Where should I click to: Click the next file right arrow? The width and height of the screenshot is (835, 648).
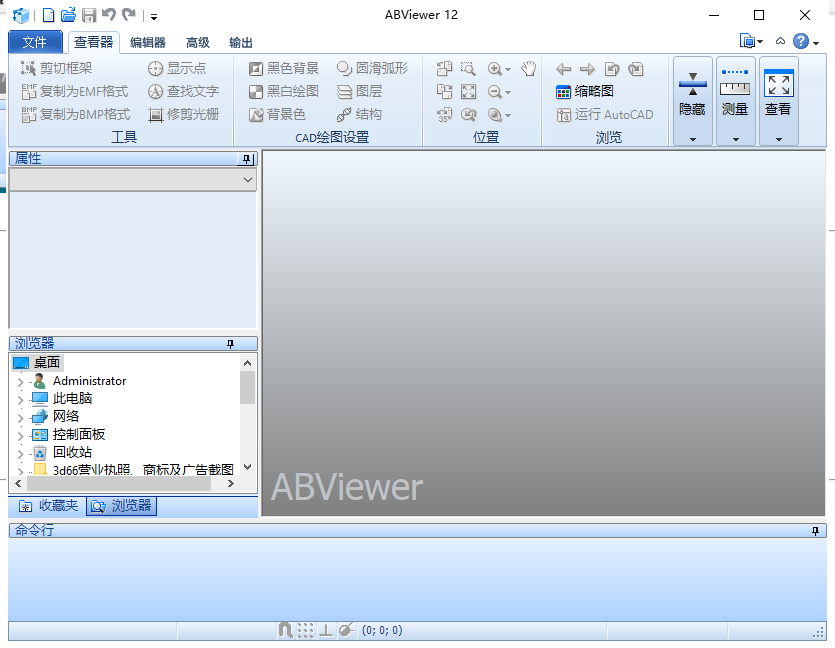coord(587,69)
